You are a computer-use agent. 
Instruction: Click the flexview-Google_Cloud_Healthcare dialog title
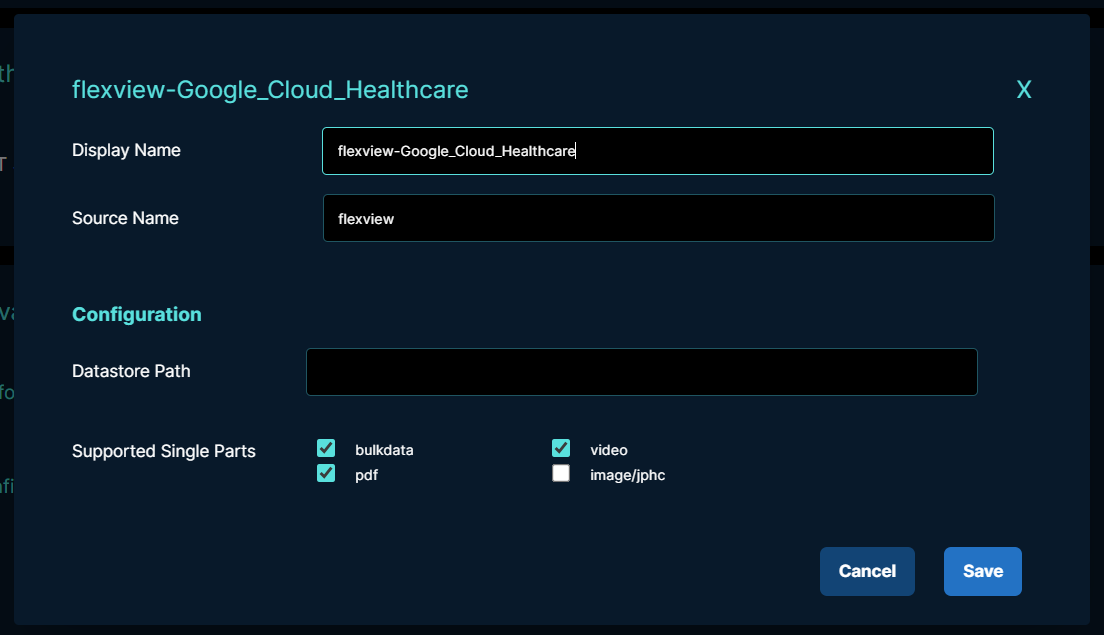(270, 89)
